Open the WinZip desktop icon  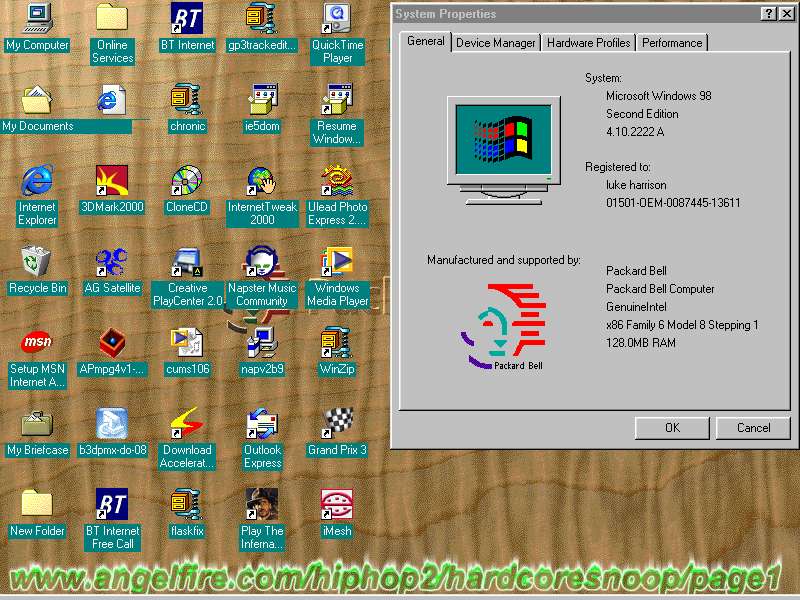(337, 343)
